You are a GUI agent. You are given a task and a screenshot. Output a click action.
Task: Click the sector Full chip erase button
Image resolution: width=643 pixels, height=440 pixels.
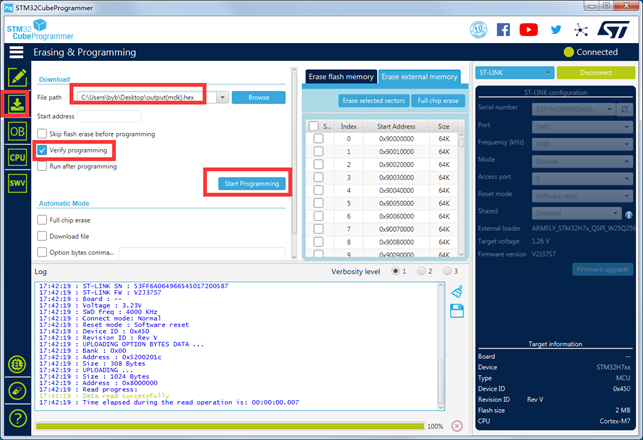[x=438, y=101]
